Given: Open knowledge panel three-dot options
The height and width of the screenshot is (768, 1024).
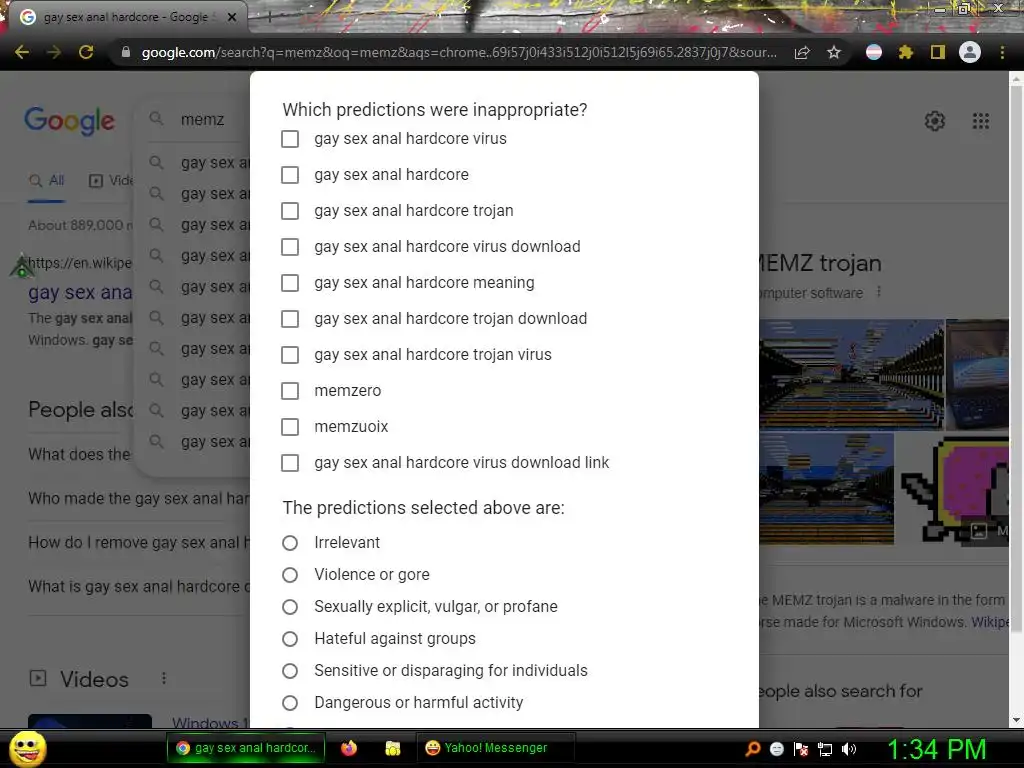Looking at the screenshot, I should click(x=879, y=291).
